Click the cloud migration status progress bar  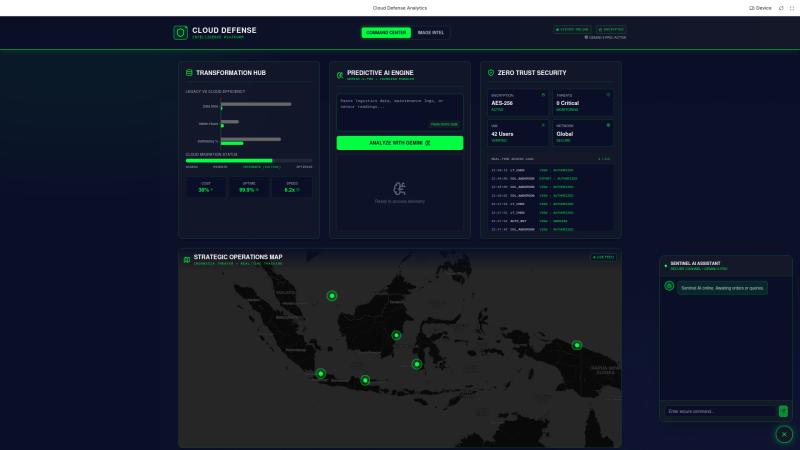click(x=249, y=161)
